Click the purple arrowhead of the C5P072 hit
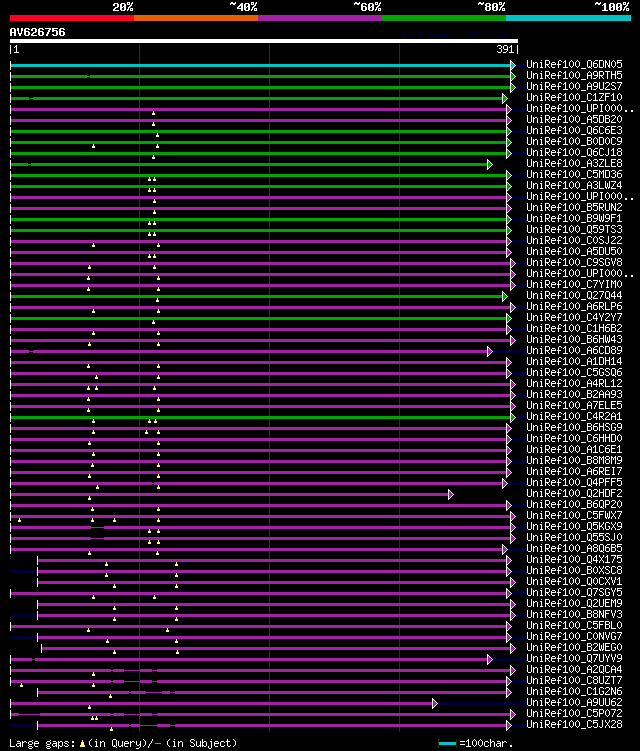Screen dimensions: 640x751 coord(513,714)
